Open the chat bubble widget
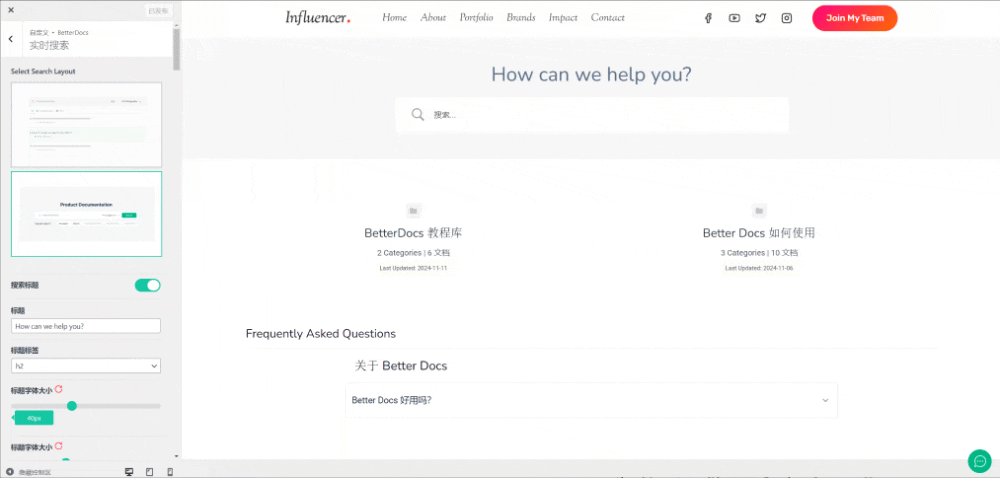Viewport: 1000px width, 478px height. click(x=980, y=461)
